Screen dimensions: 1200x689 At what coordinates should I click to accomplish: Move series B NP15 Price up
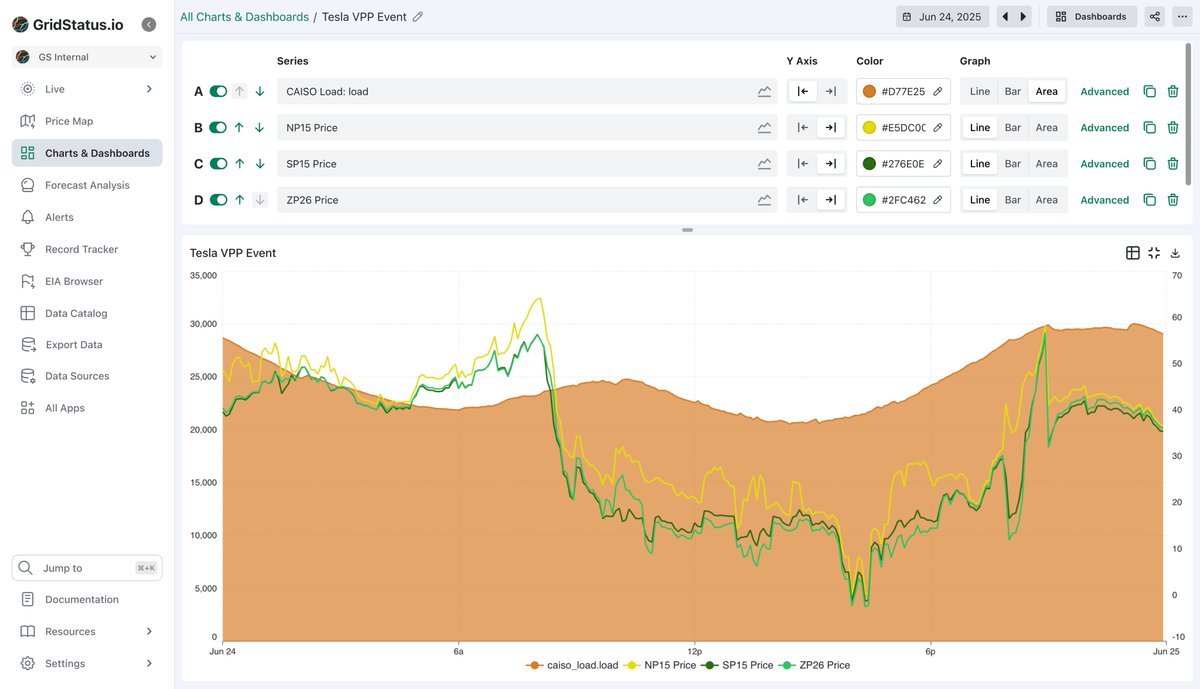click(239, 128)
